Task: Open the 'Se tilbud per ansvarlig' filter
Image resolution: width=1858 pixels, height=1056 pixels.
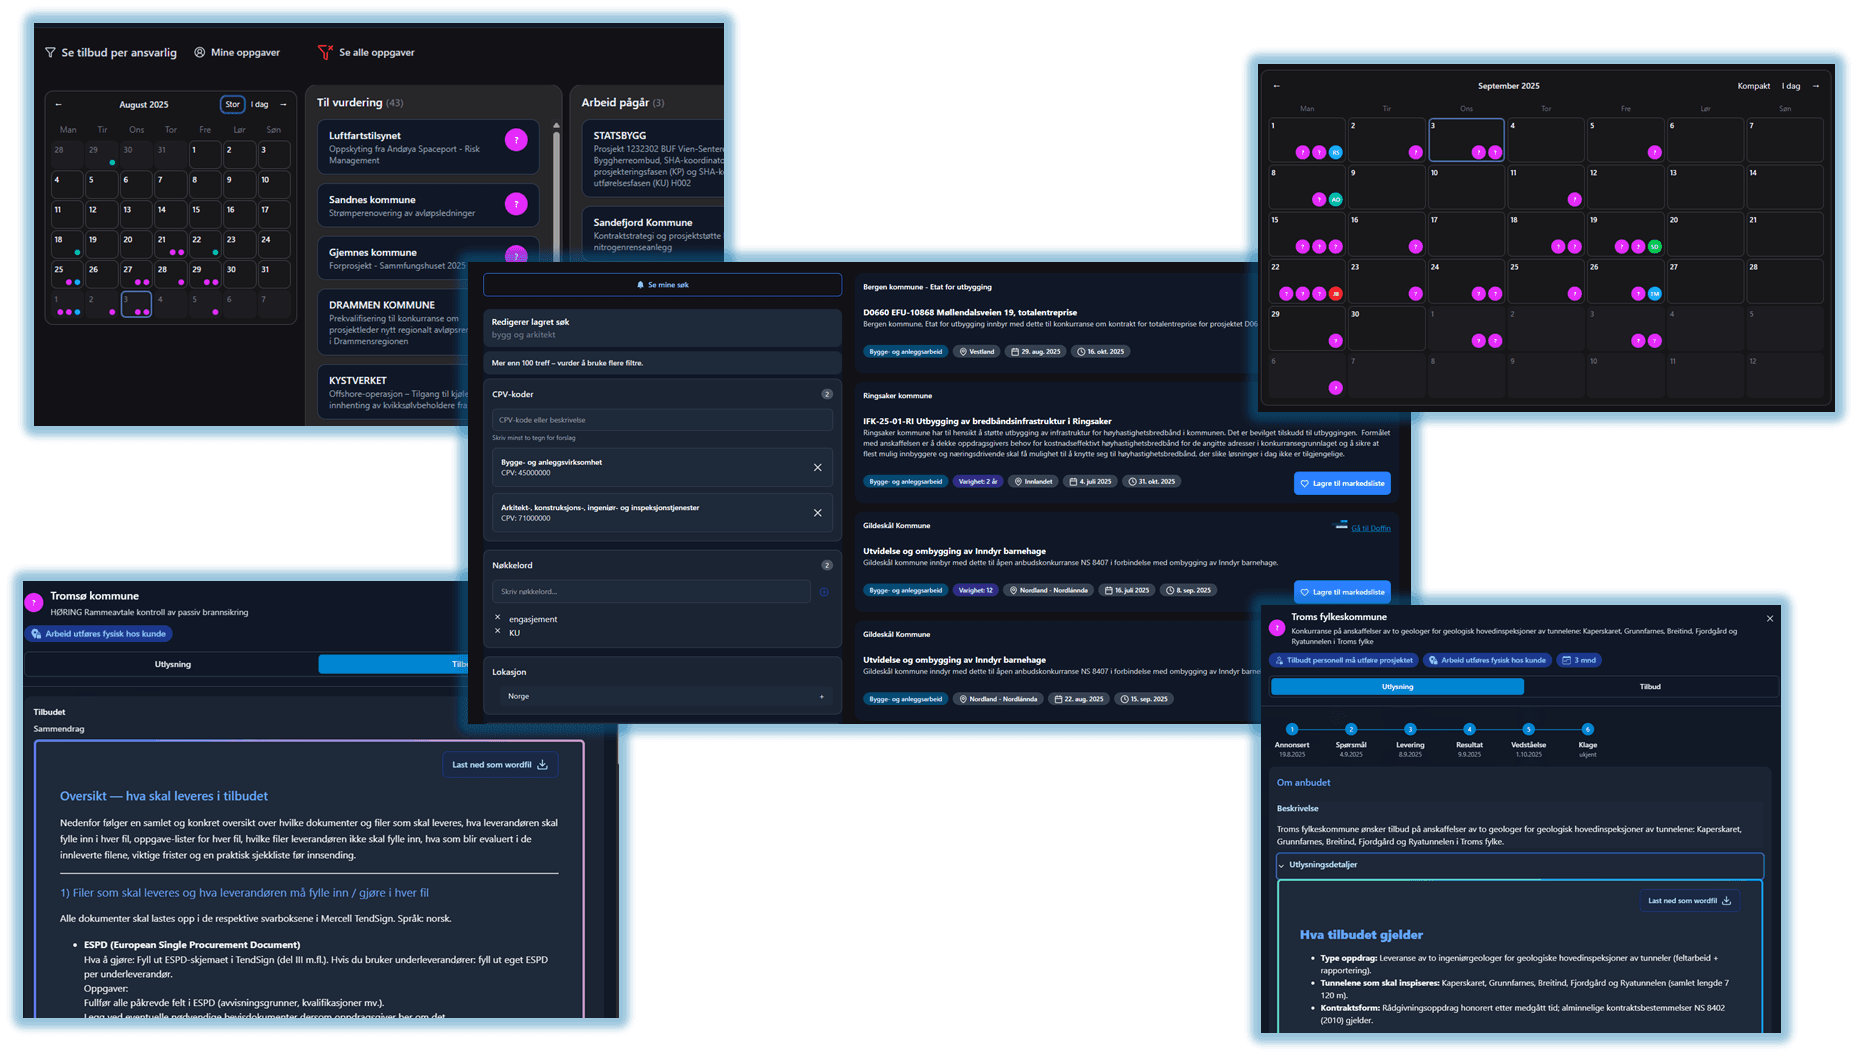Action: (x=111, y=53)
